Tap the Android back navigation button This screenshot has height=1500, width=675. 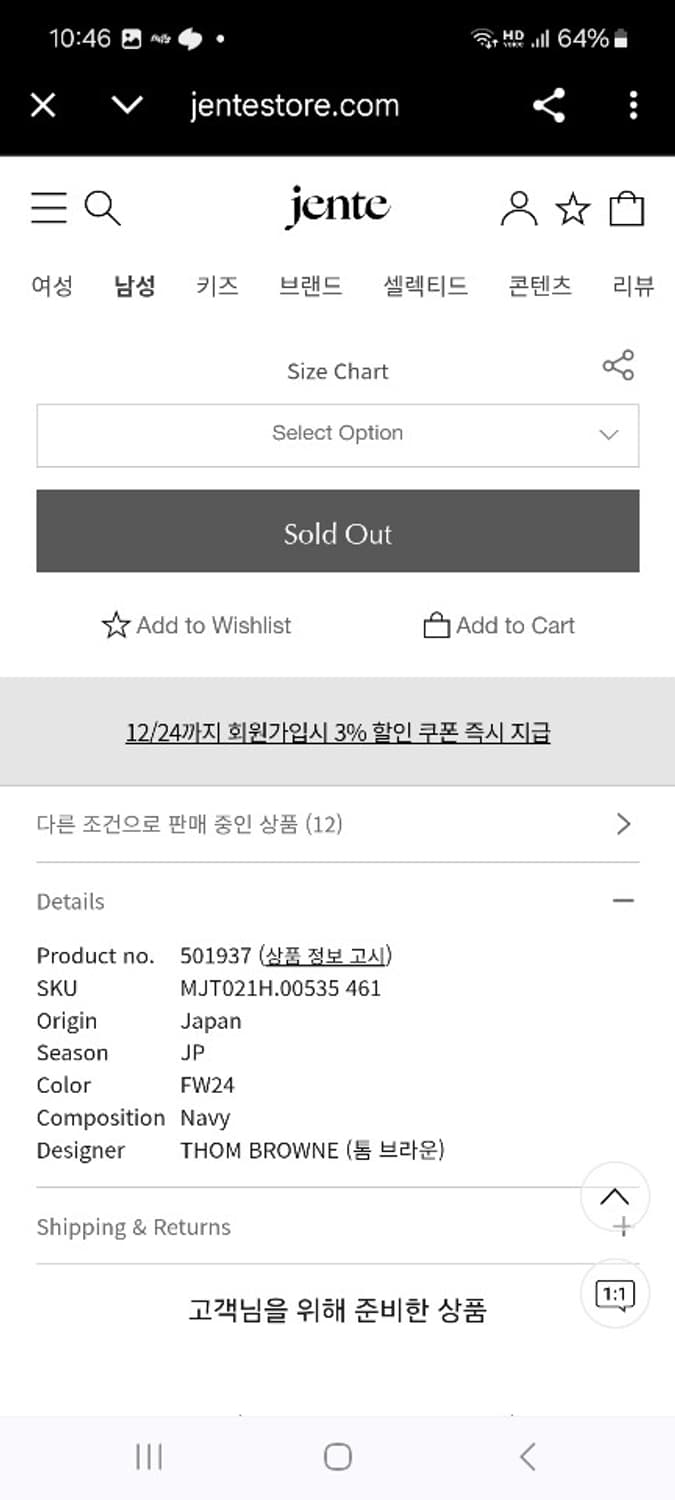527,1457
